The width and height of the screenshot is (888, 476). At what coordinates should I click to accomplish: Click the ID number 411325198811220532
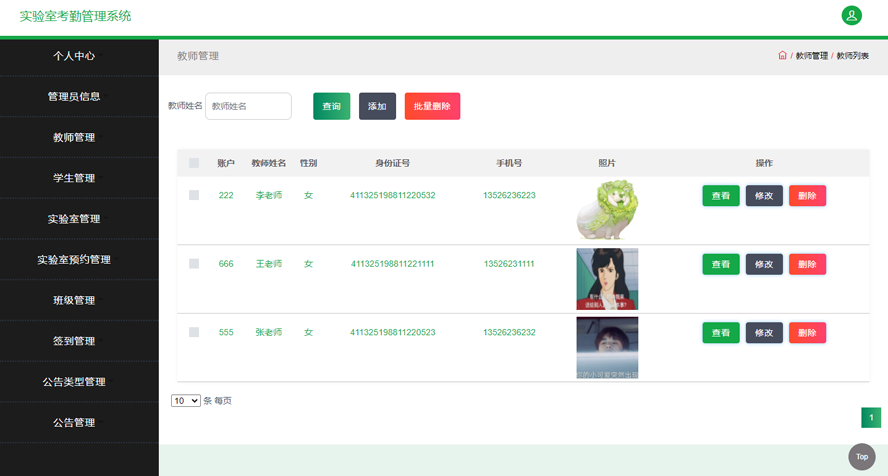pos(392,195)
